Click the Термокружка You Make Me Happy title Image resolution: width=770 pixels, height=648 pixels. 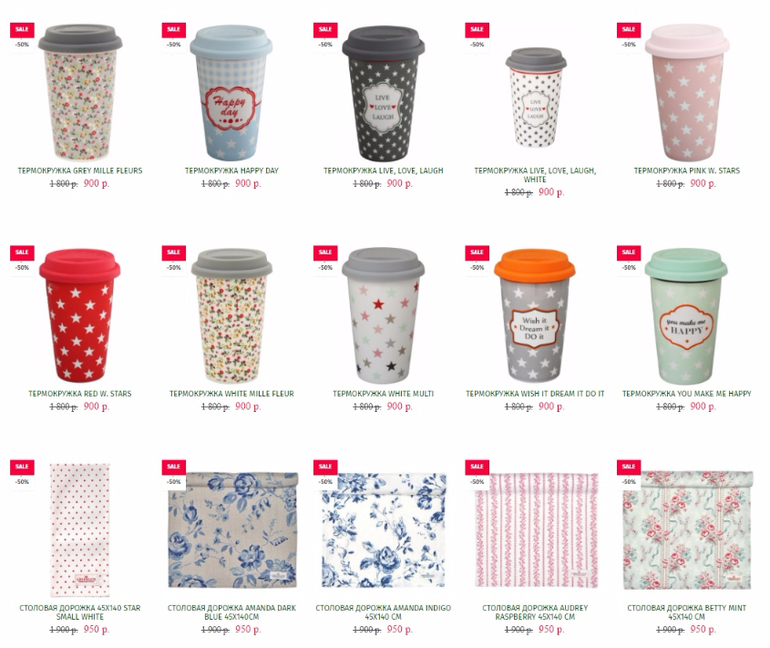pos(687,394)
